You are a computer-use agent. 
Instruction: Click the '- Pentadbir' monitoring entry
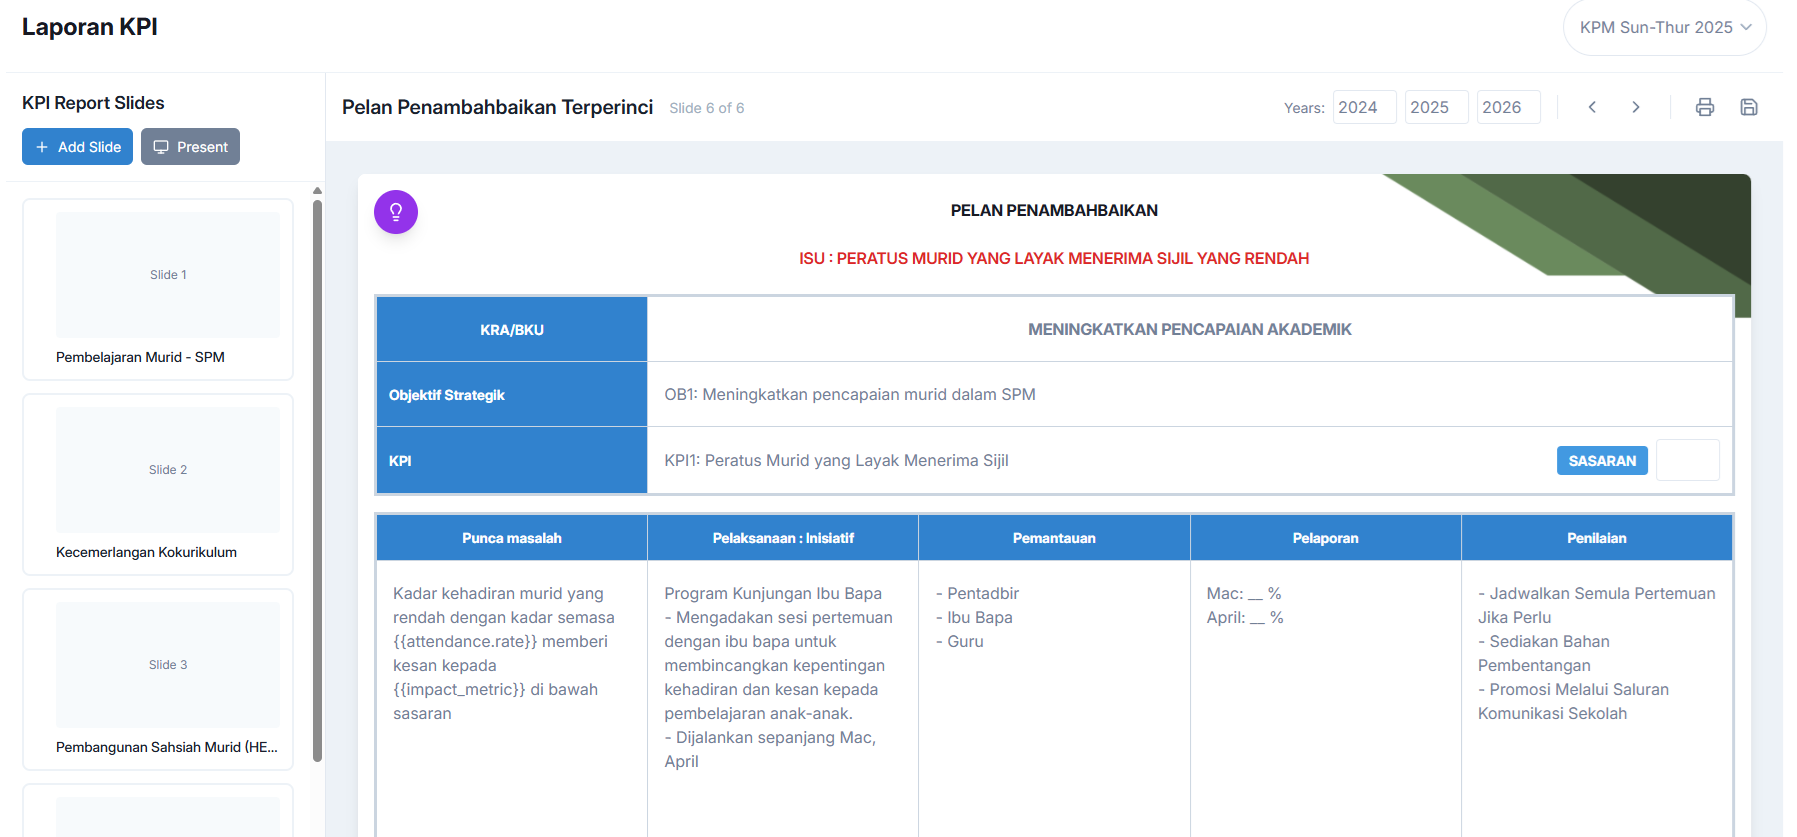point(977,593)
